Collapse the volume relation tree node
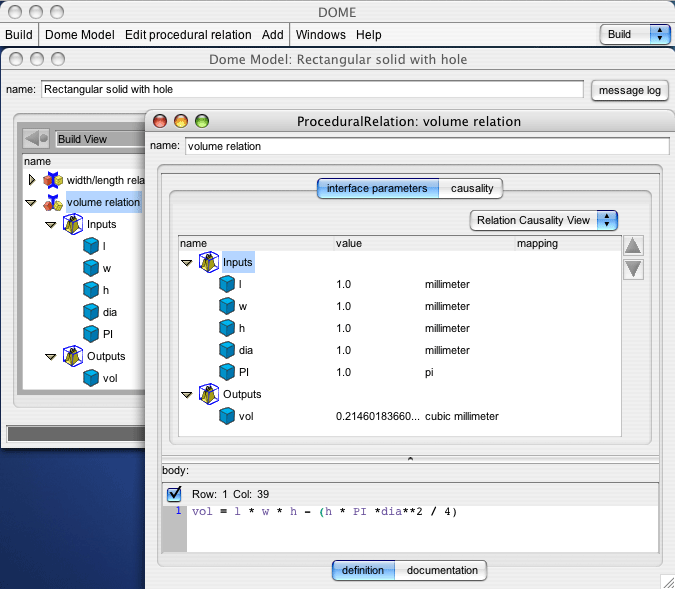This screenshot has width=675, height=589. tap(31, 202)
